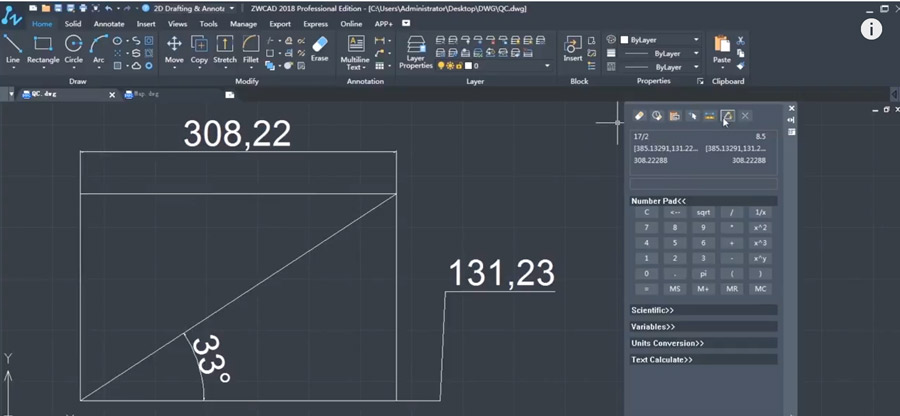Screen dimensions: 900x416
Task: Activate the Move tool
Action: [x=174, y=48]
